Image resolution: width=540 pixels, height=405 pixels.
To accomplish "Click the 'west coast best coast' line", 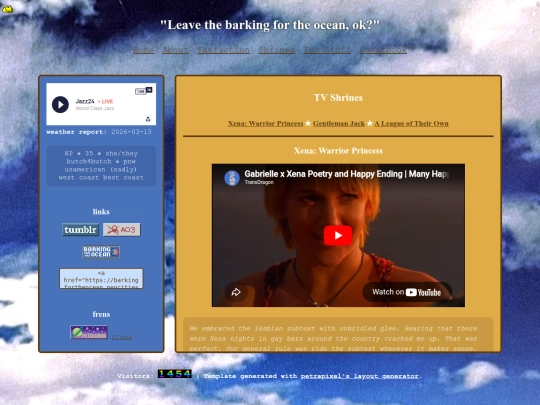I will click(x=101, y=177).
